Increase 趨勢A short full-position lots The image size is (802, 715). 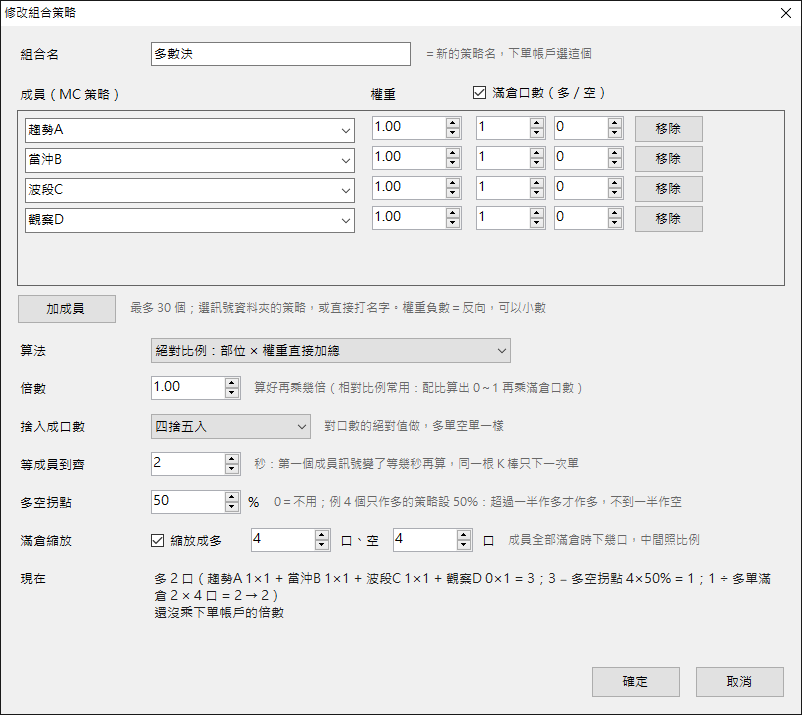[x=615, y=123]
